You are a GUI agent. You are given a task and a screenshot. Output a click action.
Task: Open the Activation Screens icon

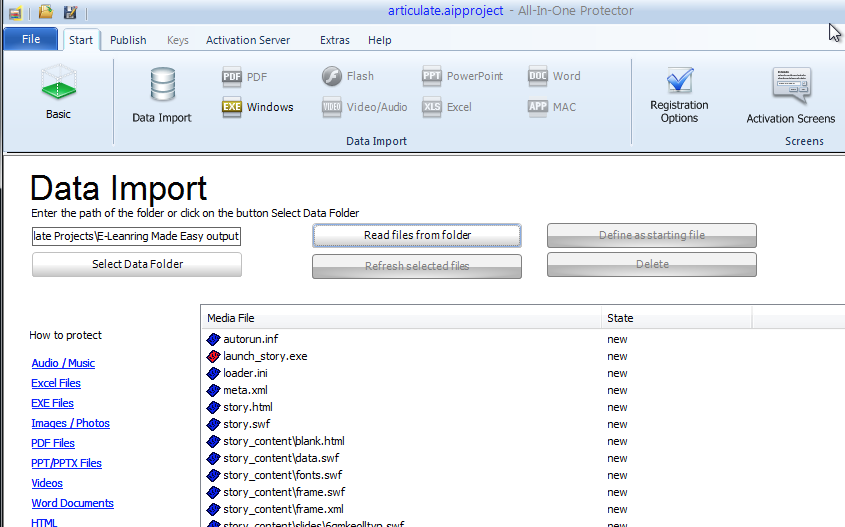(x=790, y=84)
